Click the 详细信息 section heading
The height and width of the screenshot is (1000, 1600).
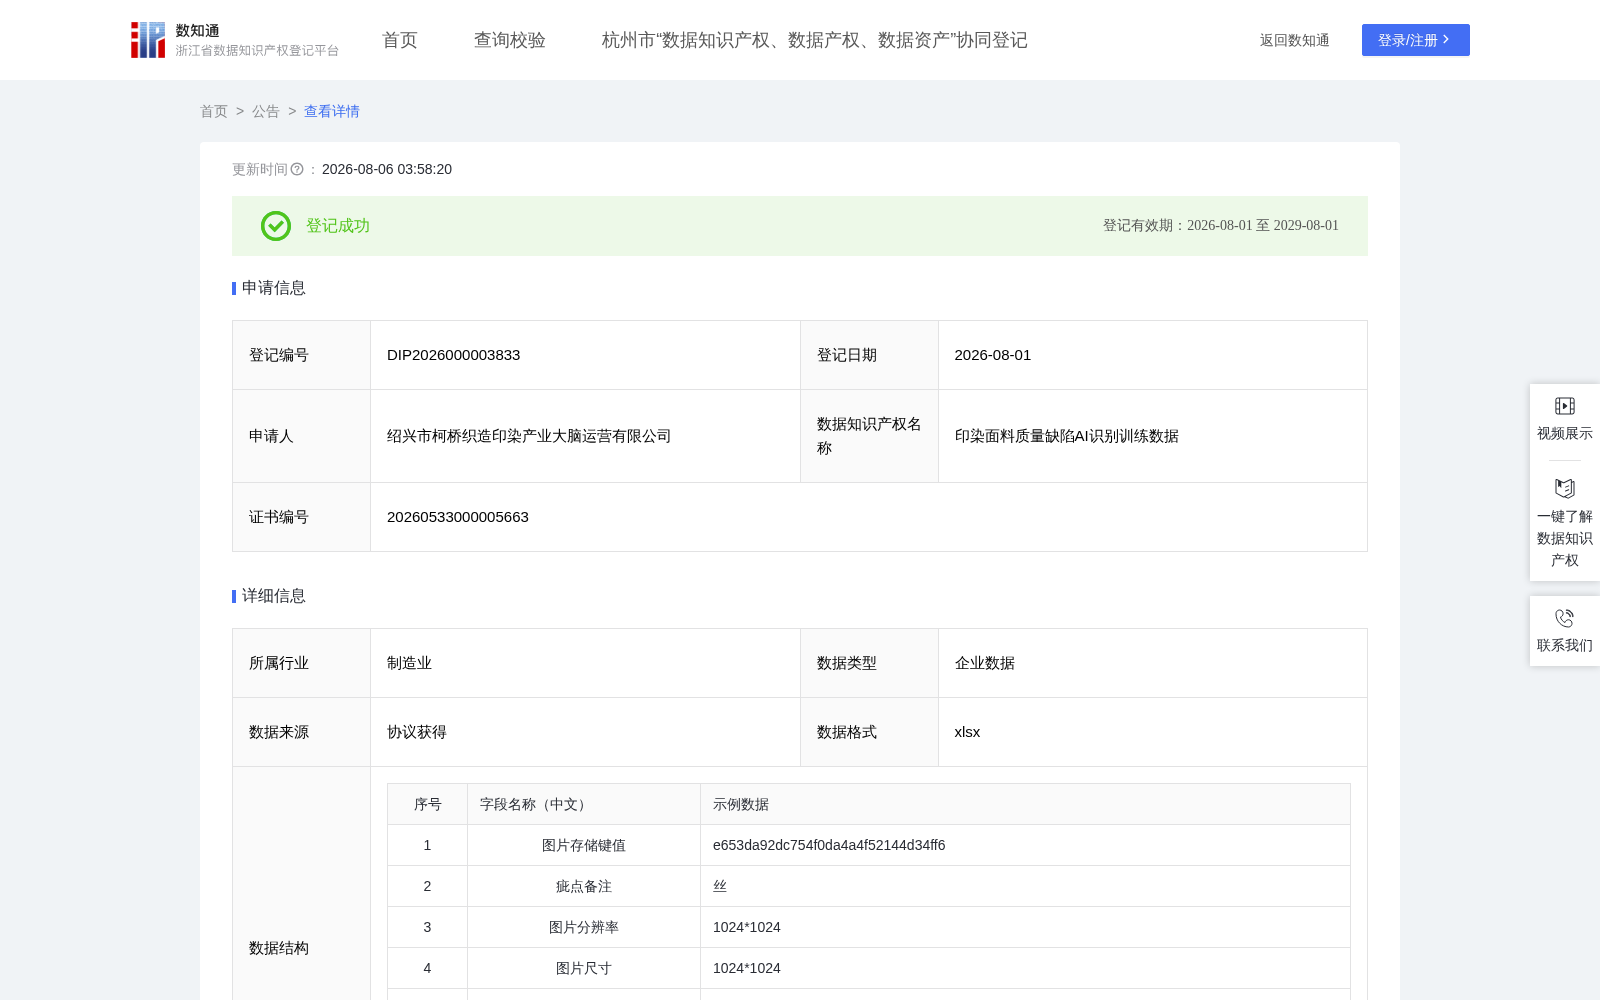[x=274, y=596]
